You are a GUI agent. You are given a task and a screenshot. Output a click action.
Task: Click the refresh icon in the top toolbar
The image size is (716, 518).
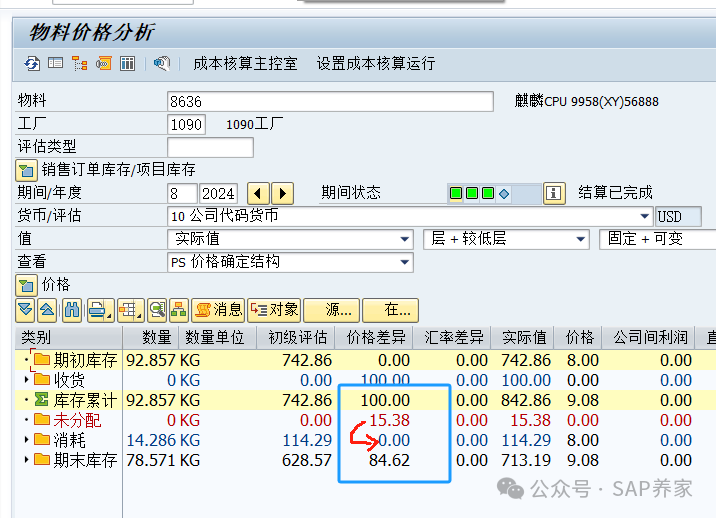pyautogui.click(x=32, y=63)
